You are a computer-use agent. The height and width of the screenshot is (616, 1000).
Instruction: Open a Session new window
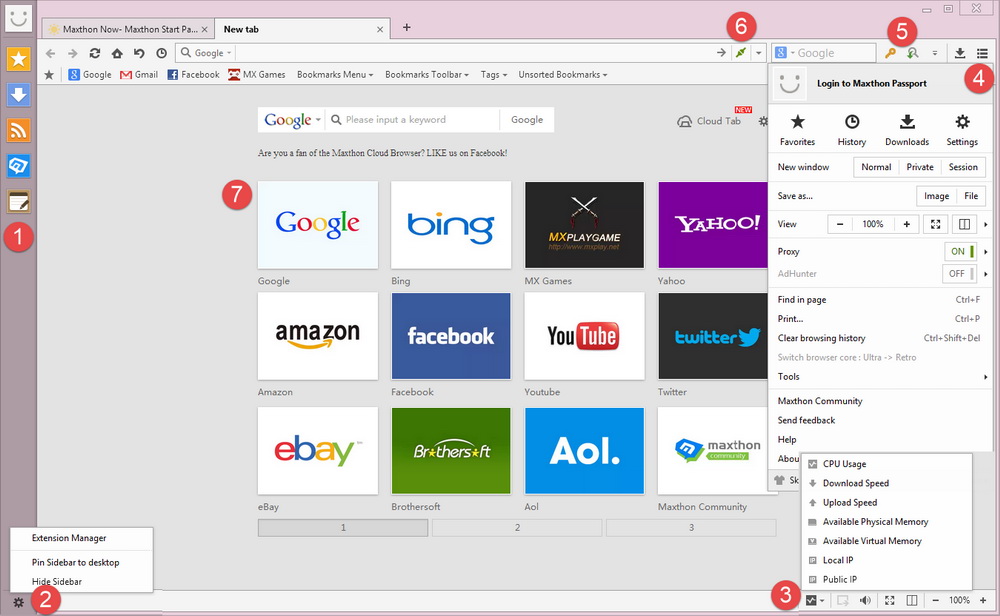point(963,167)
